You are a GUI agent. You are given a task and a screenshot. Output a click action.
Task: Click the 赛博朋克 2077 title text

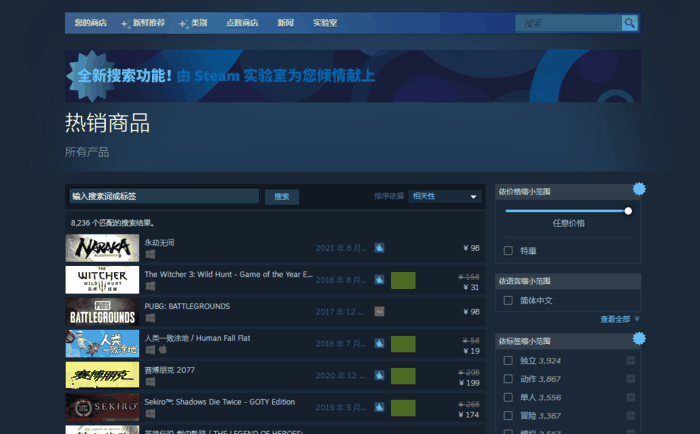coord(170,370)
